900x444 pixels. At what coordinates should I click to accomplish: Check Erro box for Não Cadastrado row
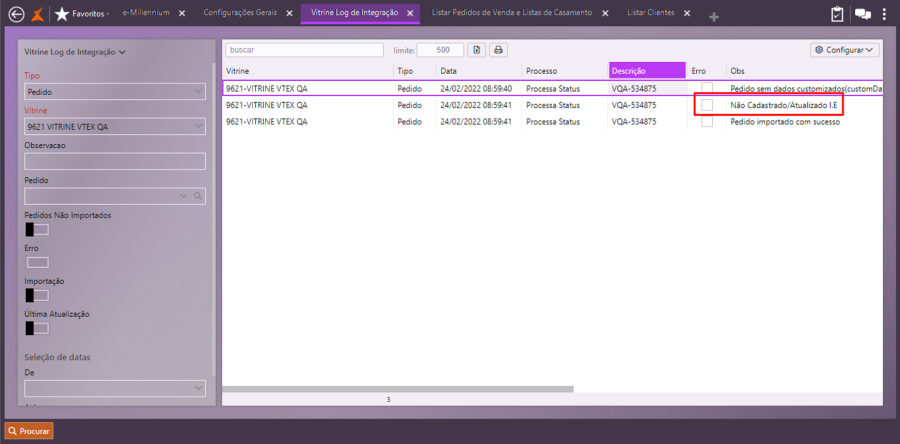point(707,105)
